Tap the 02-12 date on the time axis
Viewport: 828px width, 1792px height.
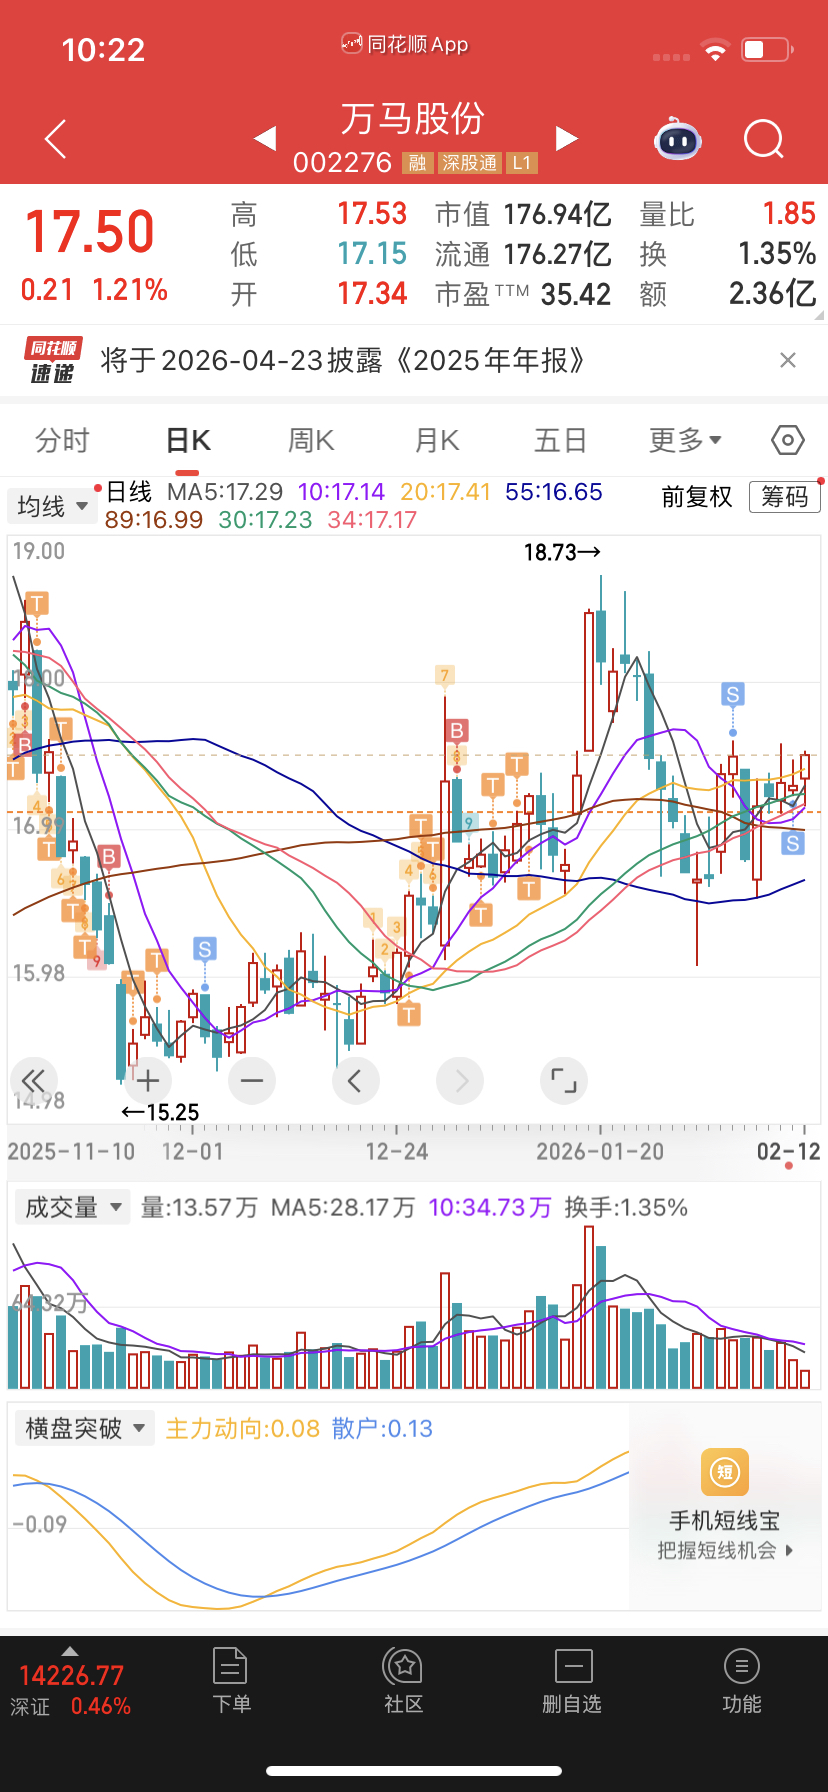point(788,1151)
